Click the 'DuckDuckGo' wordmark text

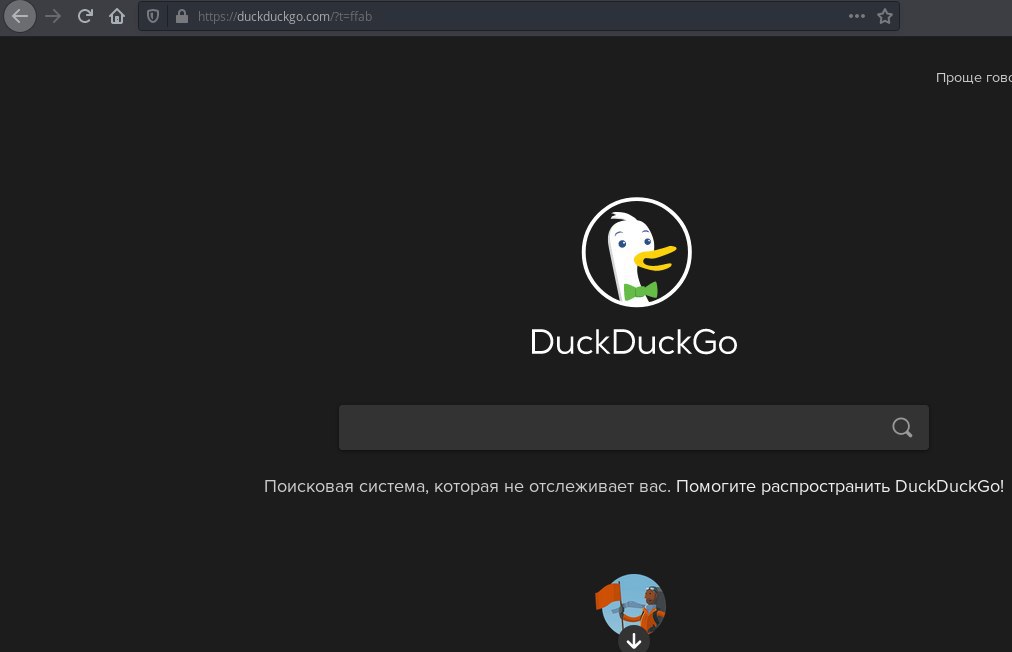coord(634,342)
